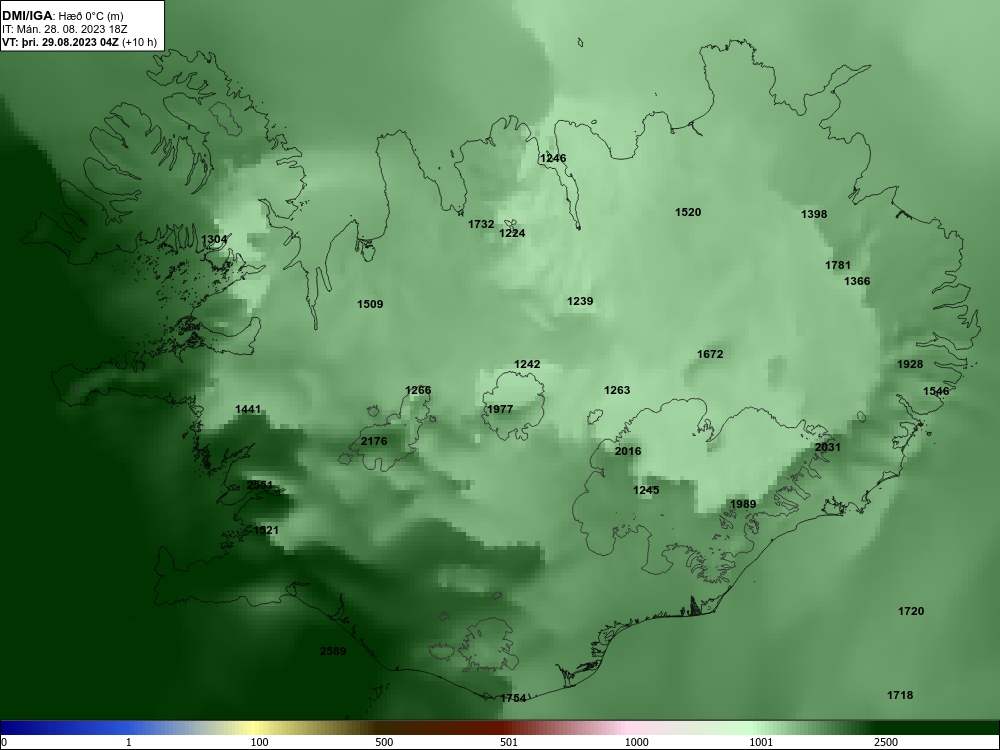The height and width of the screenshot is (750, 1000).
Task: Pick the 2016 value label
Action: 628,452
